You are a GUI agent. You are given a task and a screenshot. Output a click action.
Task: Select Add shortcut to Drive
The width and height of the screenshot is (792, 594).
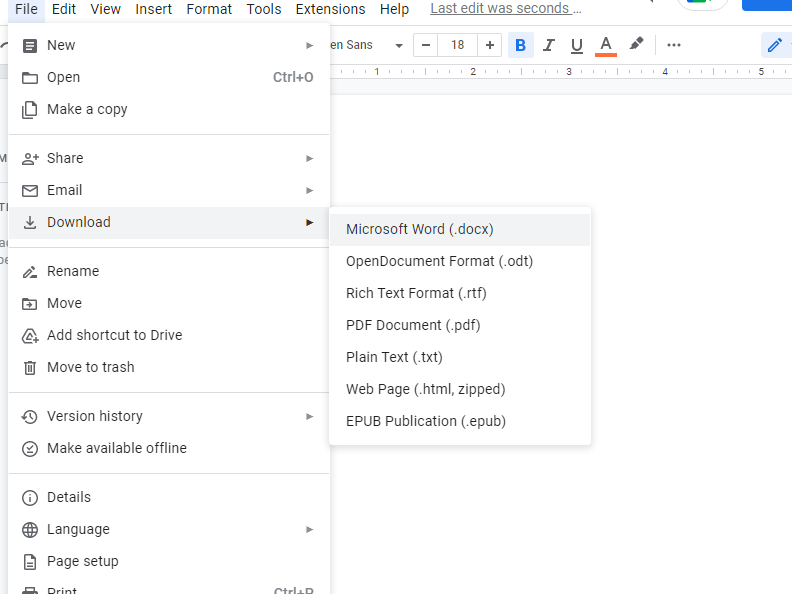(114, 335)
